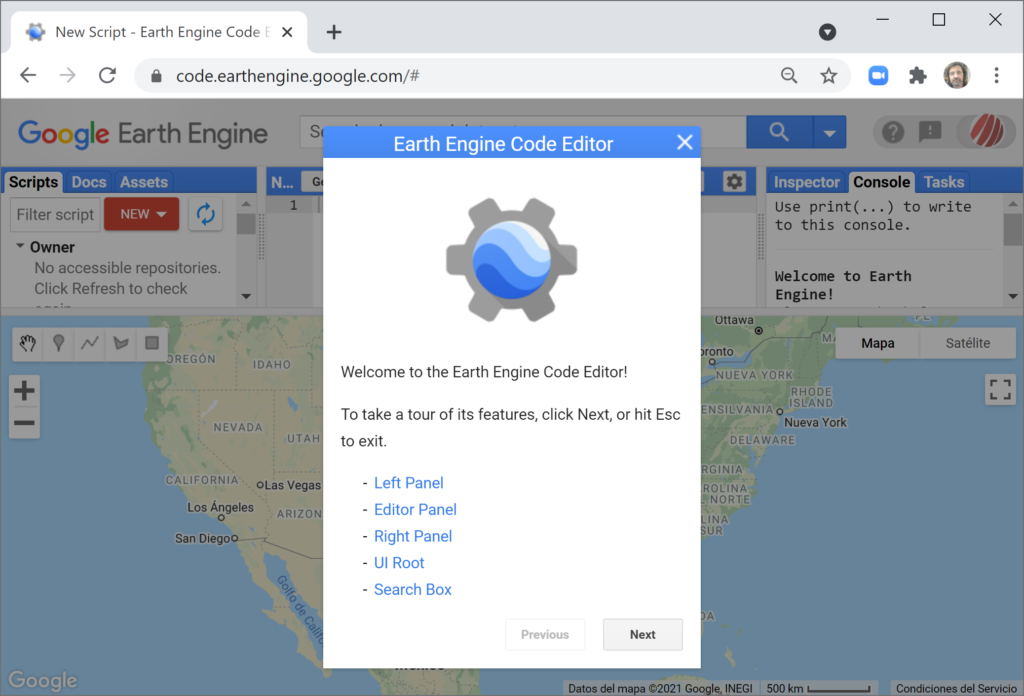The image size is (1024, 696).
Task: Open the Editor Panel tour link
Action: [415, 510]
